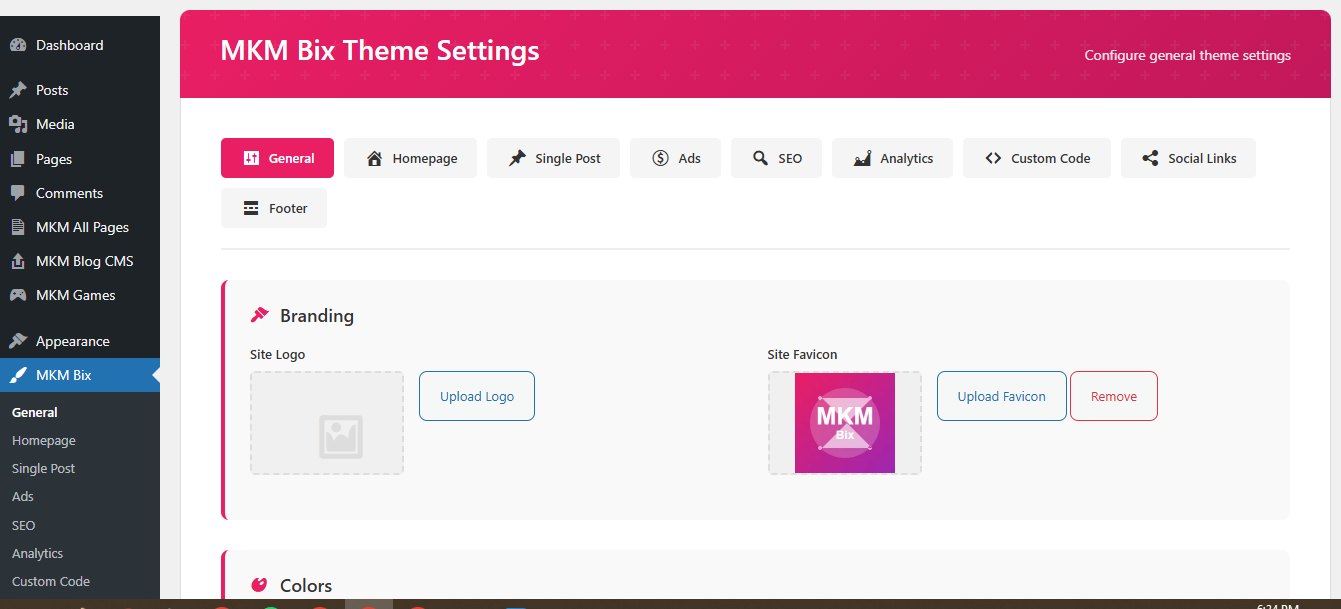Remove the current site favicon

(x=1113, y=396)
